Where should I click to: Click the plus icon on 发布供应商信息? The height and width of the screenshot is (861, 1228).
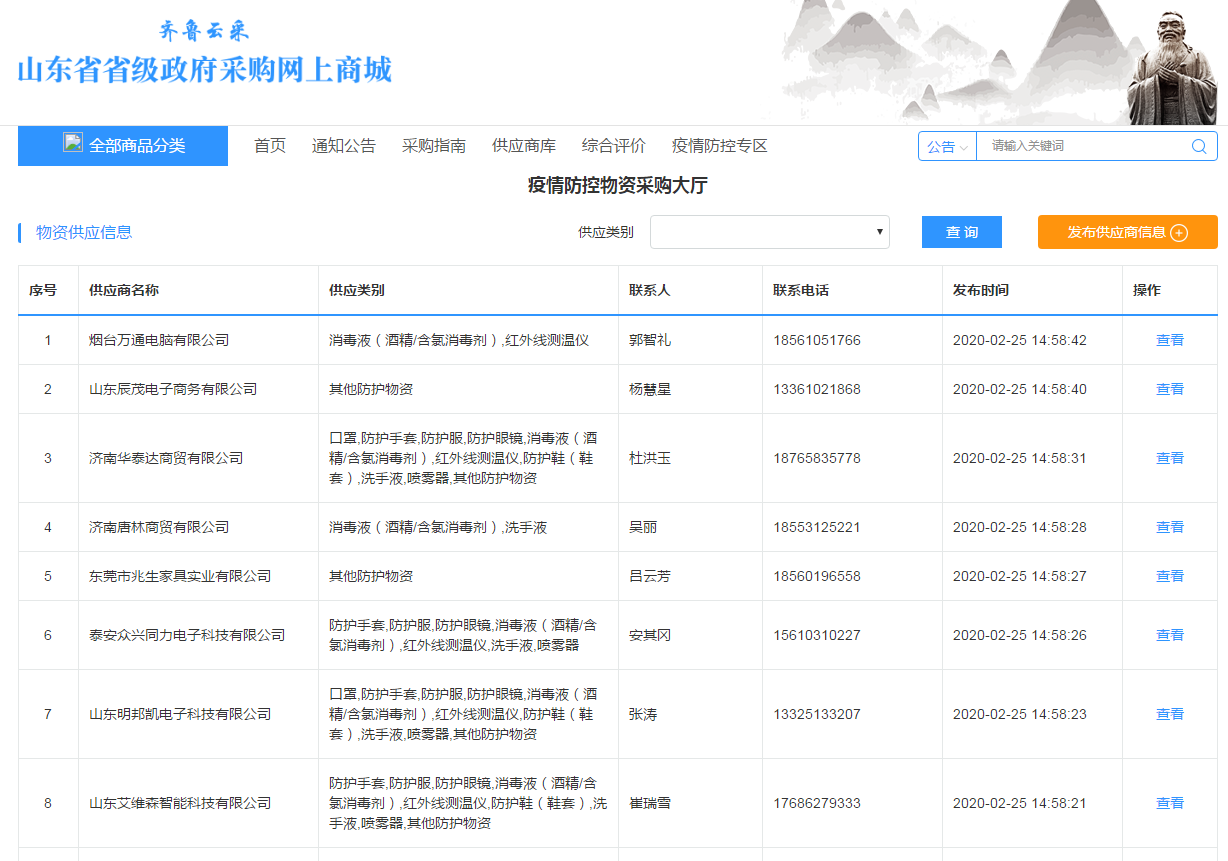point(1179,233)
